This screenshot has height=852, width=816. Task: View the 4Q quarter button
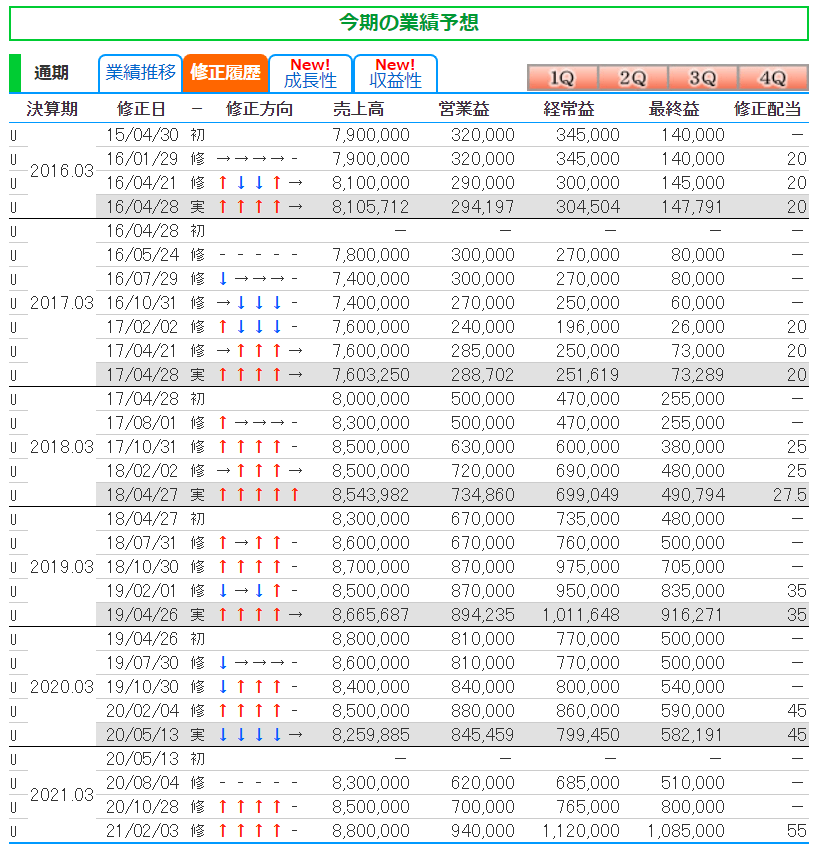[772, 78]
